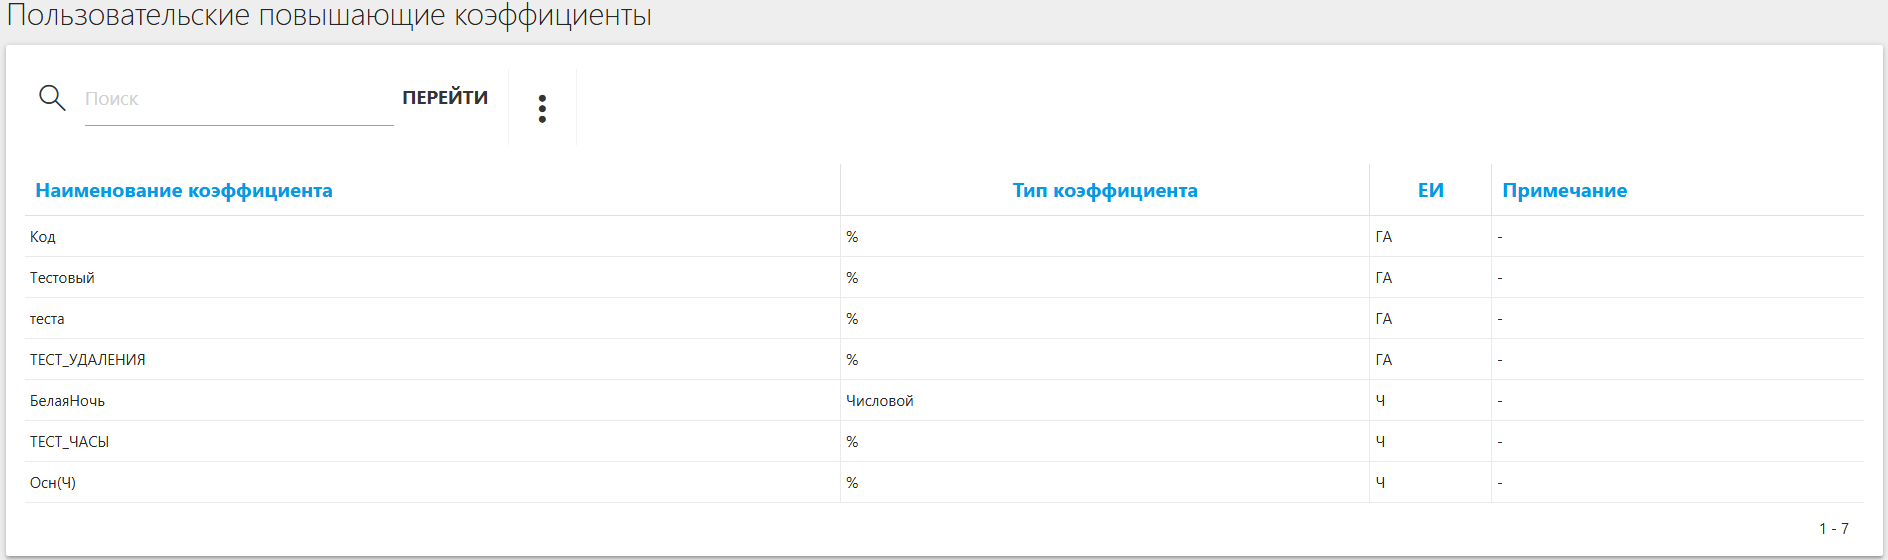This screenshot has width=1888, height=560.
Task: Select the Тестовый row name
Action: pos(62,278)
